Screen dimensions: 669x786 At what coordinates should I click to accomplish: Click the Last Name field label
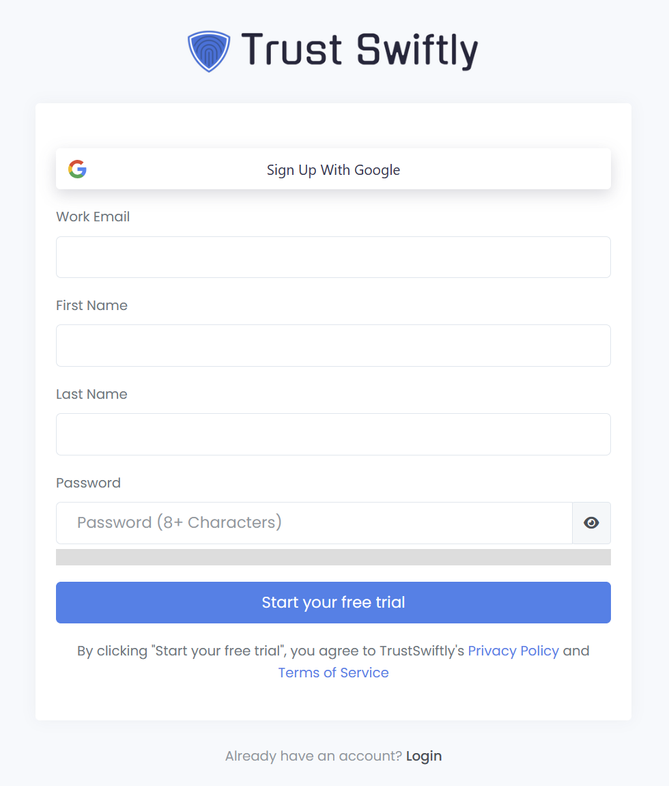click(x=92, y=394)
